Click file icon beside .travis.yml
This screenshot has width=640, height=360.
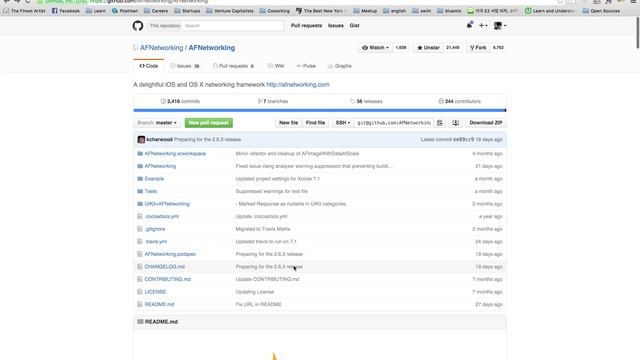pyautogui.click(x=140, y=242)
